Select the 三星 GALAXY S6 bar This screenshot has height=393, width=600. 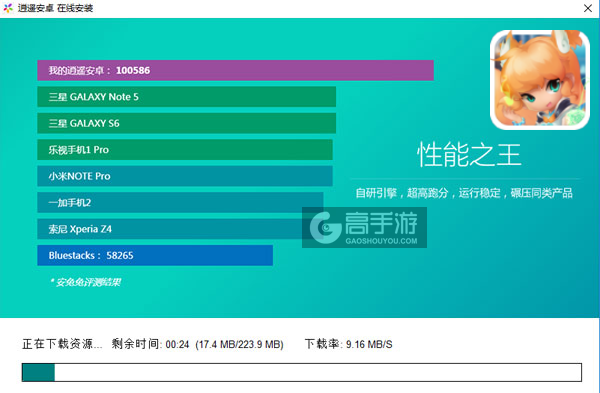186,123
